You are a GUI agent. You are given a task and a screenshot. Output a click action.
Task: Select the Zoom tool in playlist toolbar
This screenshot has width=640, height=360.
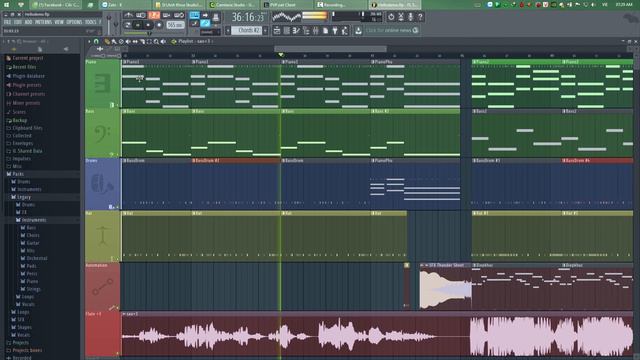pos(156,41)
